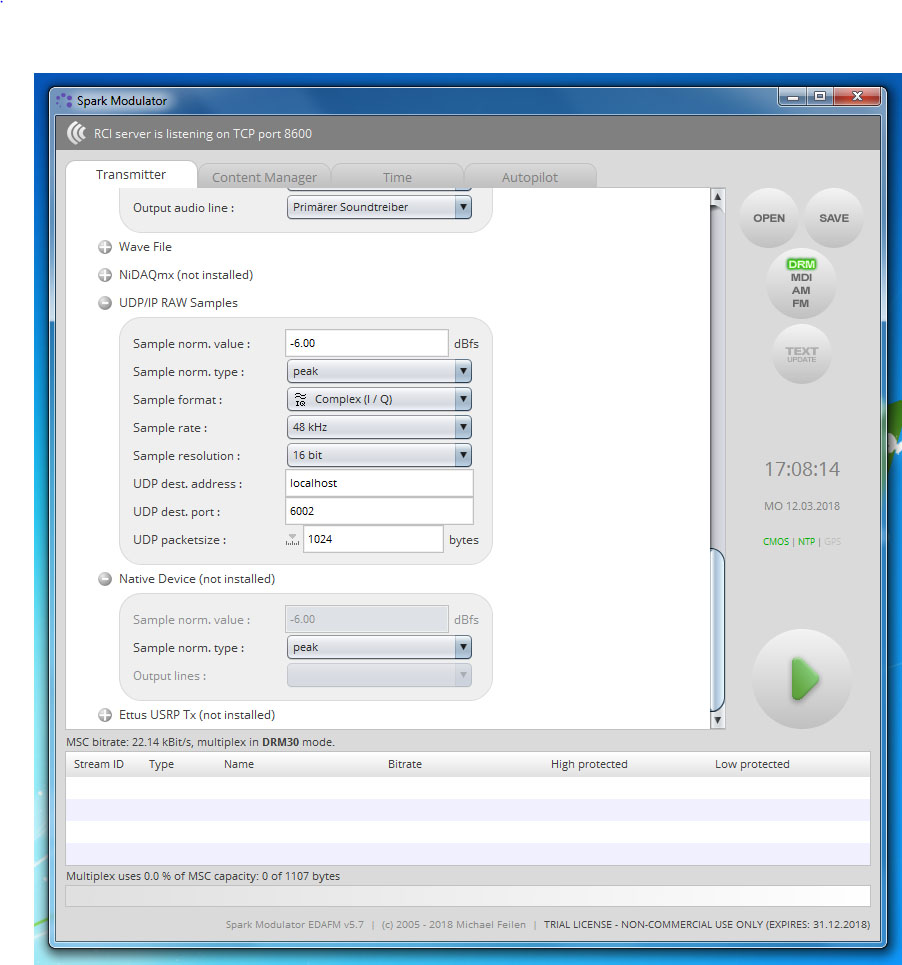
Task: Click the NTP time source indicator
Action: 806,542
